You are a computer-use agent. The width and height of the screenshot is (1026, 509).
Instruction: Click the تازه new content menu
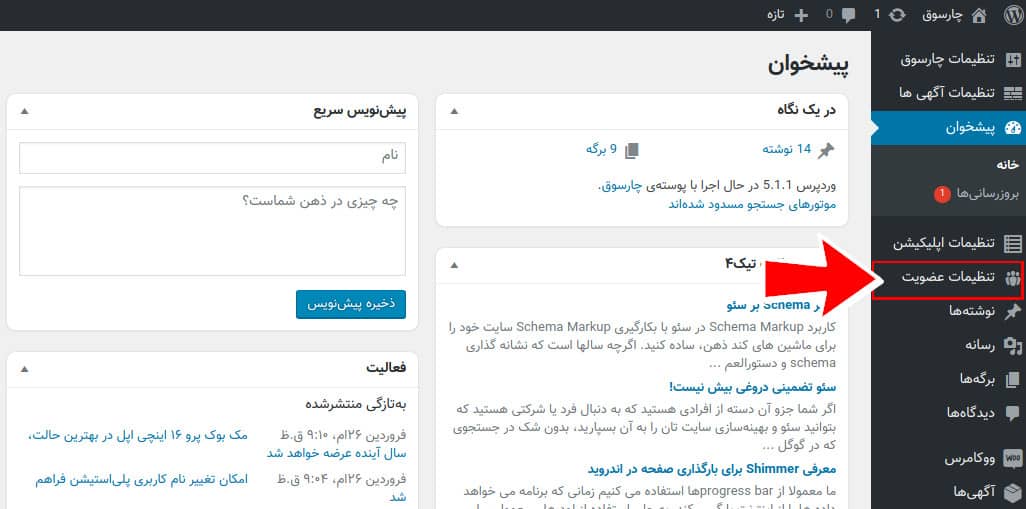788,15
